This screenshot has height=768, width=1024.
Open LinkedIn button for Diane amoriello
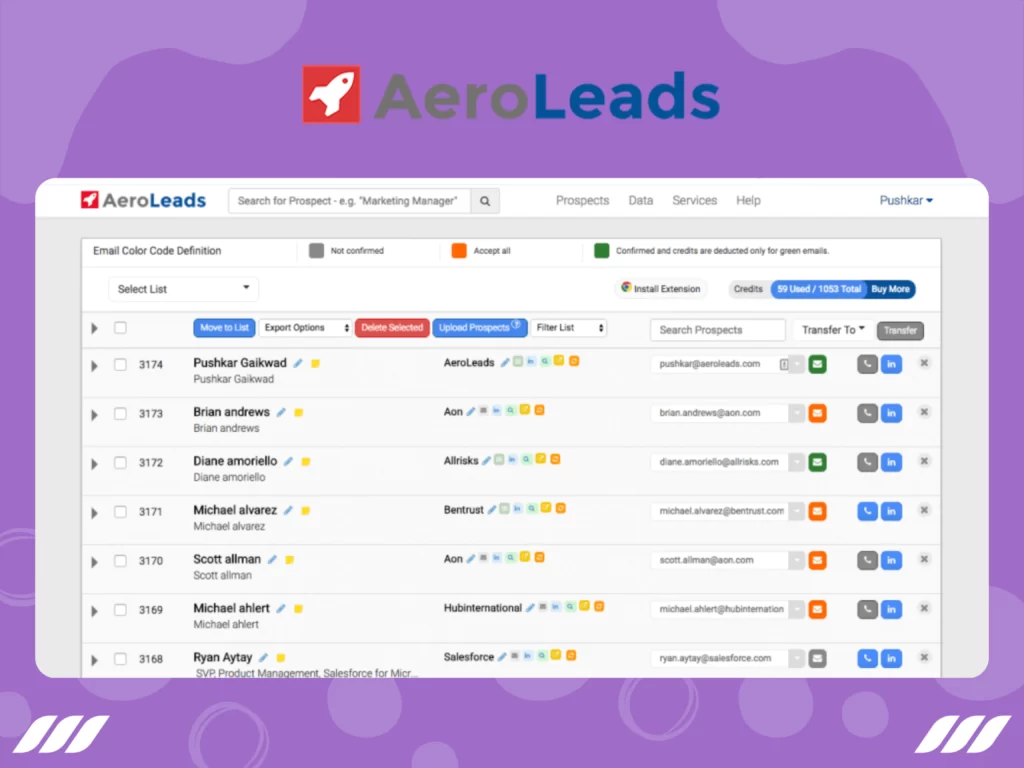tap(891, 462)
